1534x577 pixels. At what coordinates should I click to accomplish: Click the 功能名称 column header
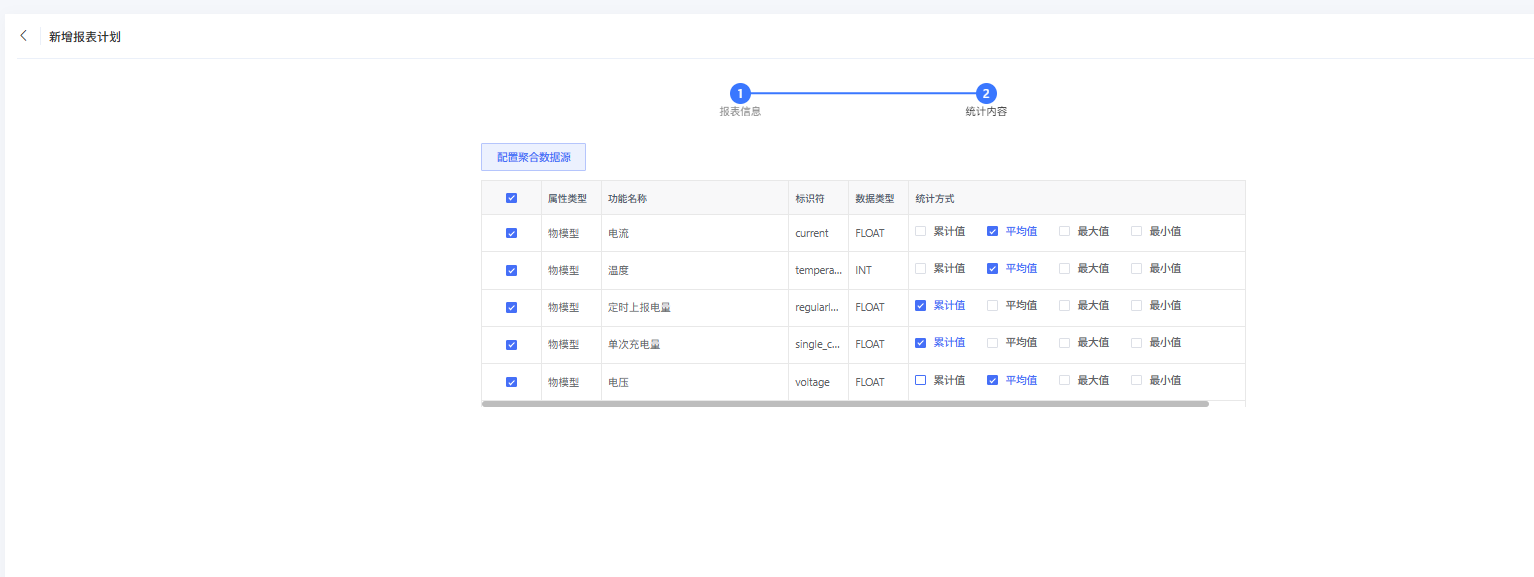628,198
